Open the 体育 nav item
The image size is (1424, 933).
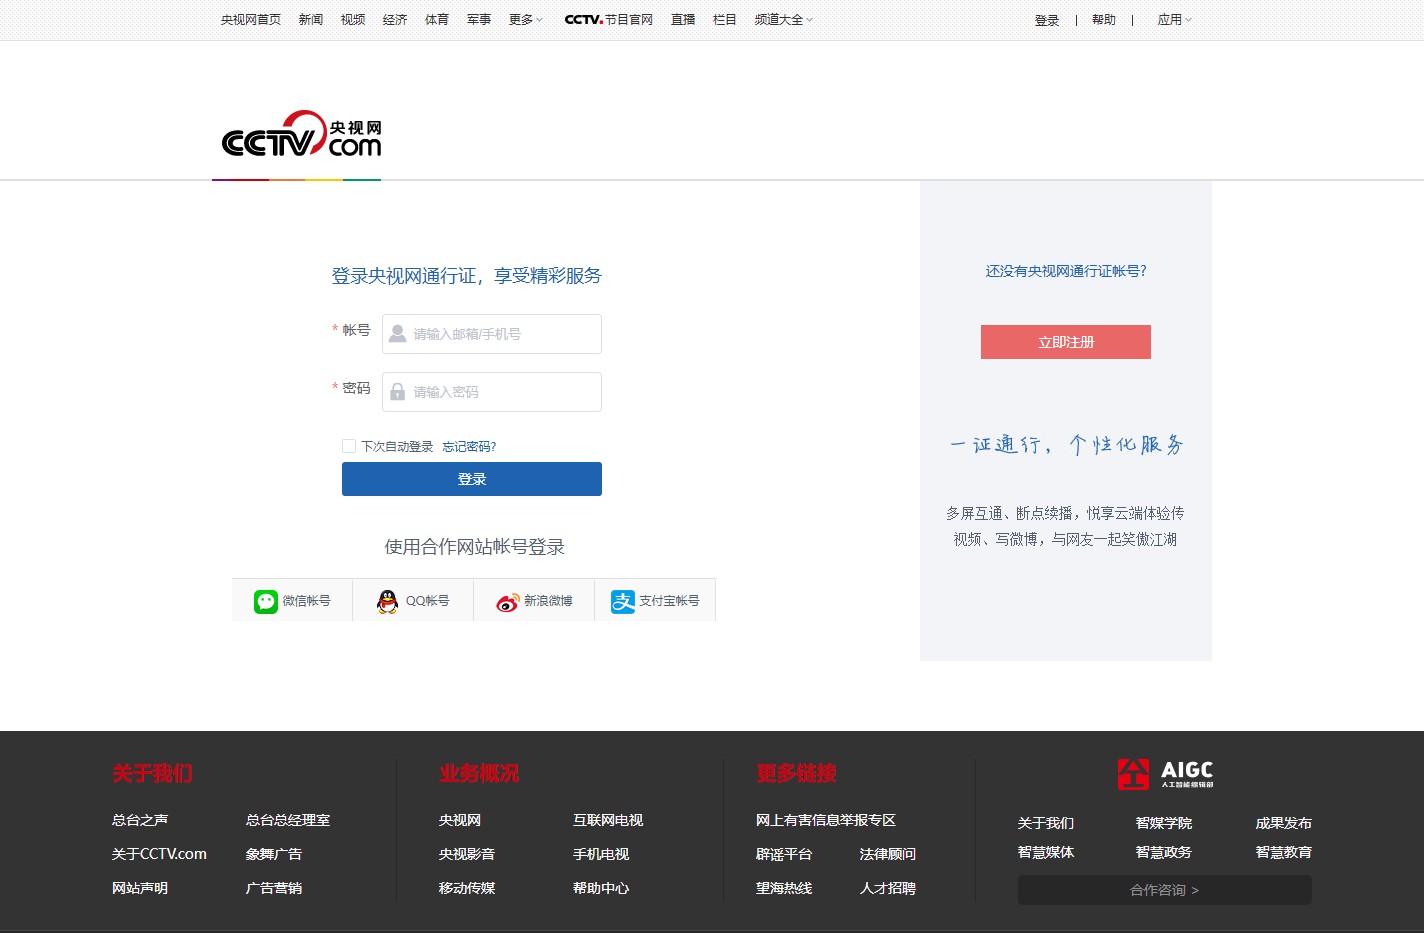point(437,20)
